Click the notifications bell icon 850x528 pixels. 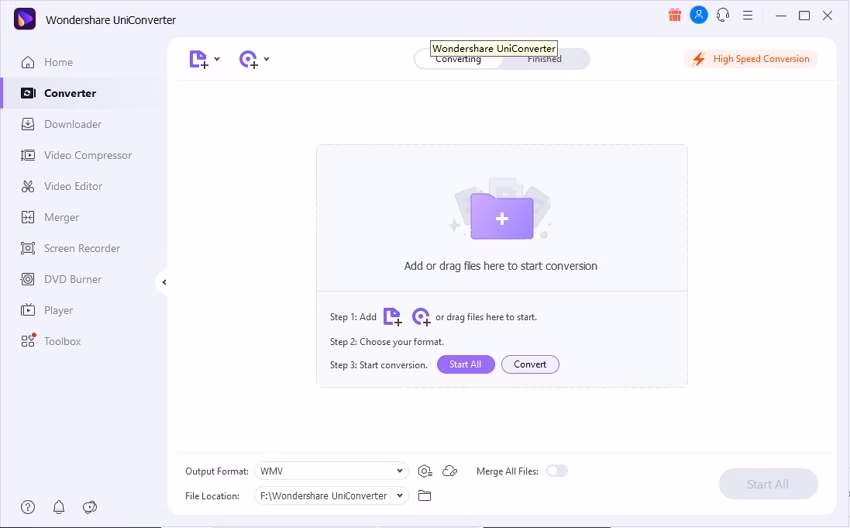click(59, 507)
